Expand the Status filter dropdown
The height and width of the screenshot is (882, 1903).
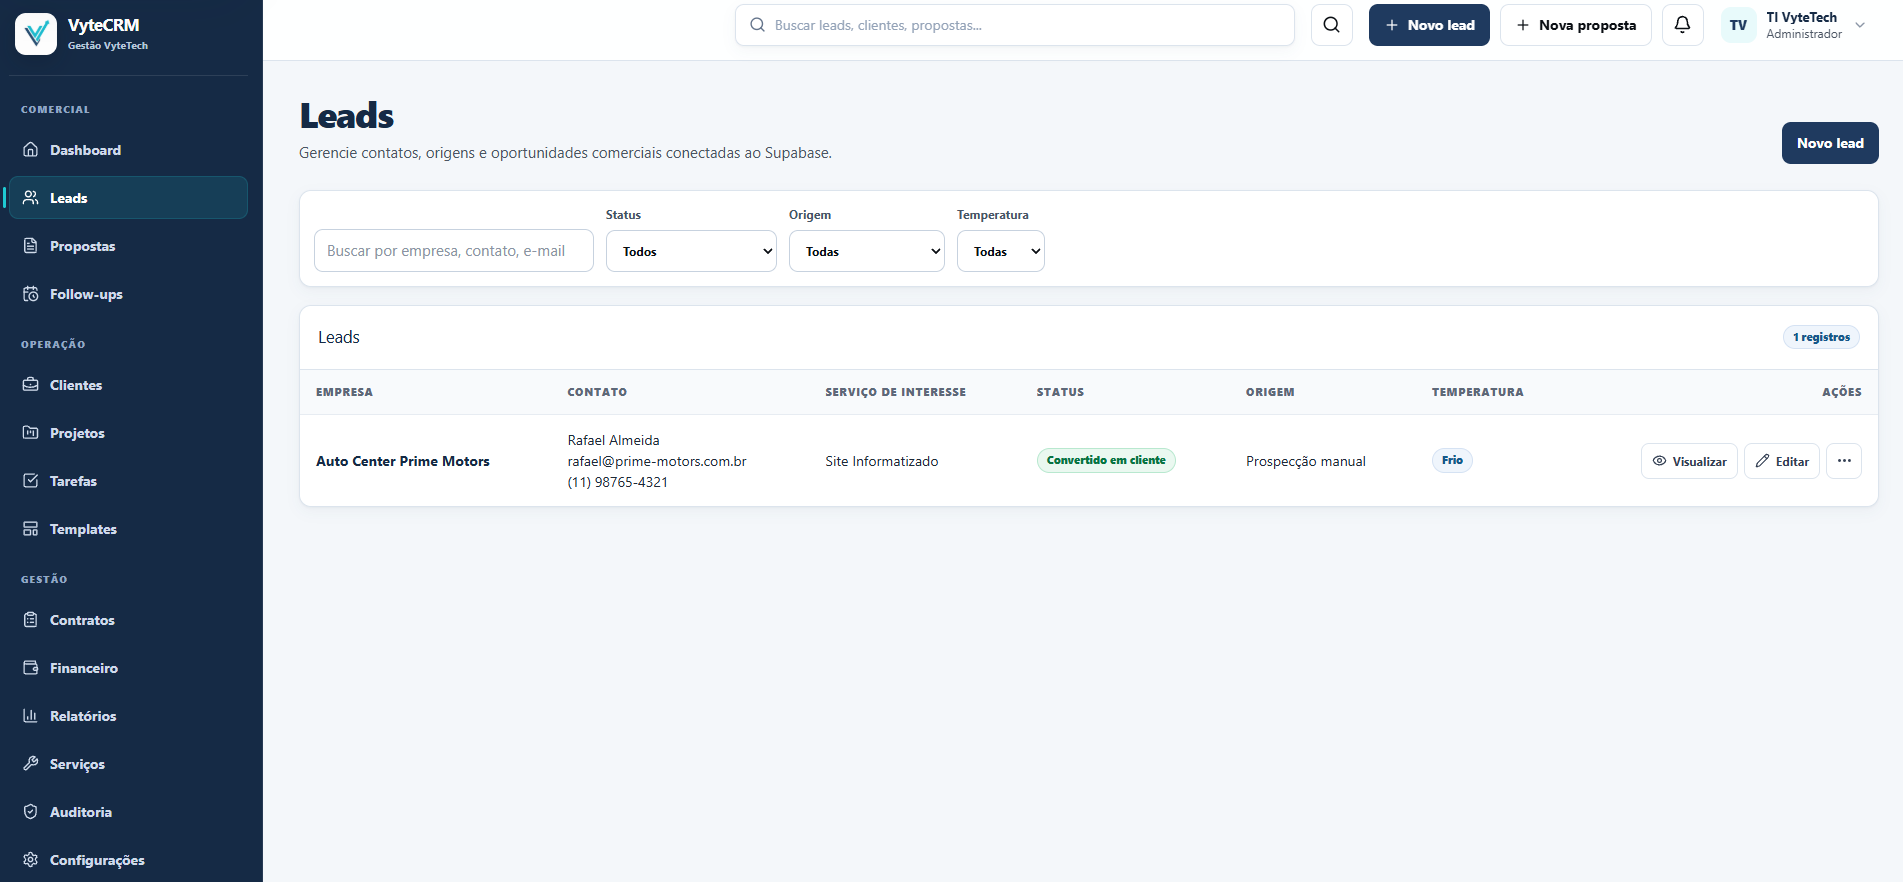click(x=691, y=251)
